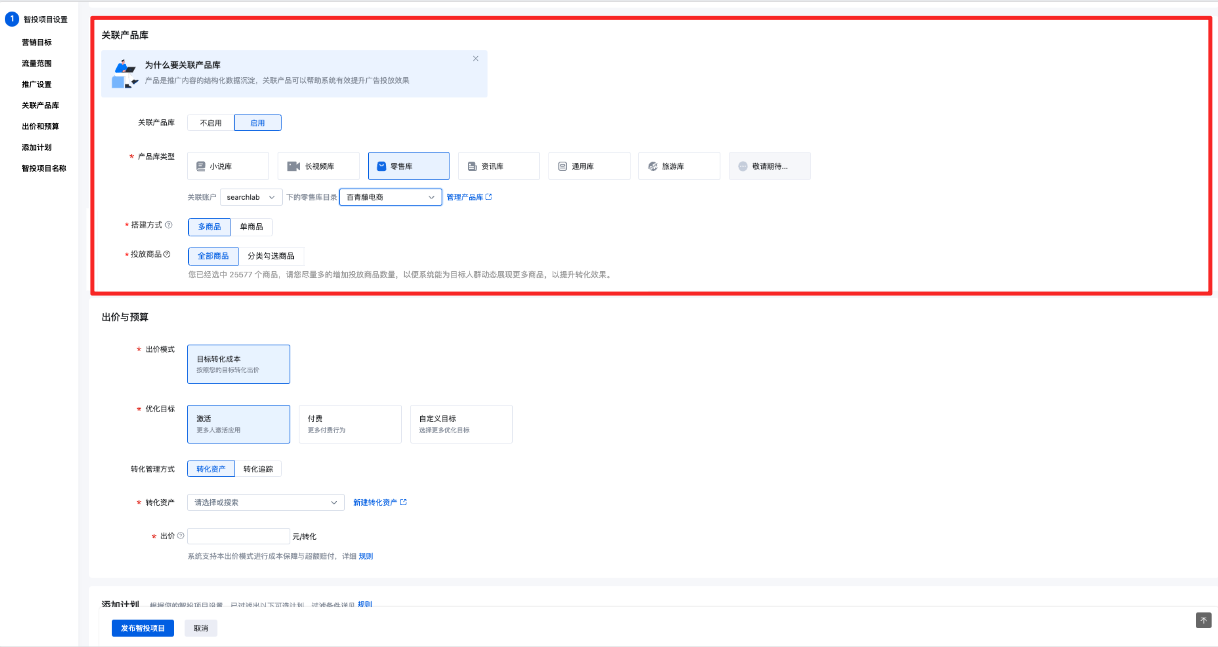Close the 为什么要关联产品库 info banner

tap(476, 59)
